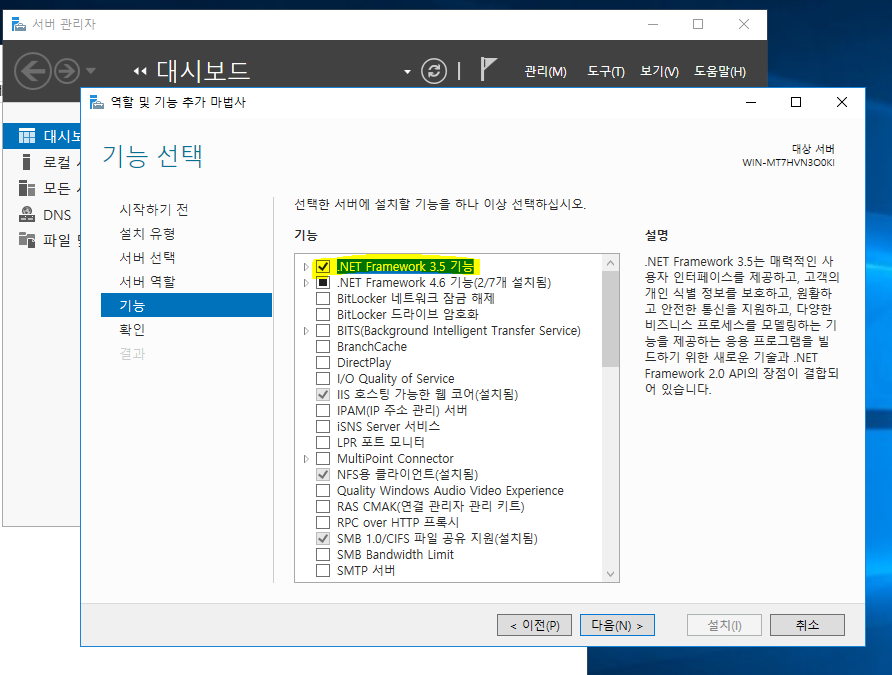The width and height of the screenshot is (892, 675).
Task: Enable I/O Quality of Service checkbox
Action: pyautogui.click(x=323, y=378)
